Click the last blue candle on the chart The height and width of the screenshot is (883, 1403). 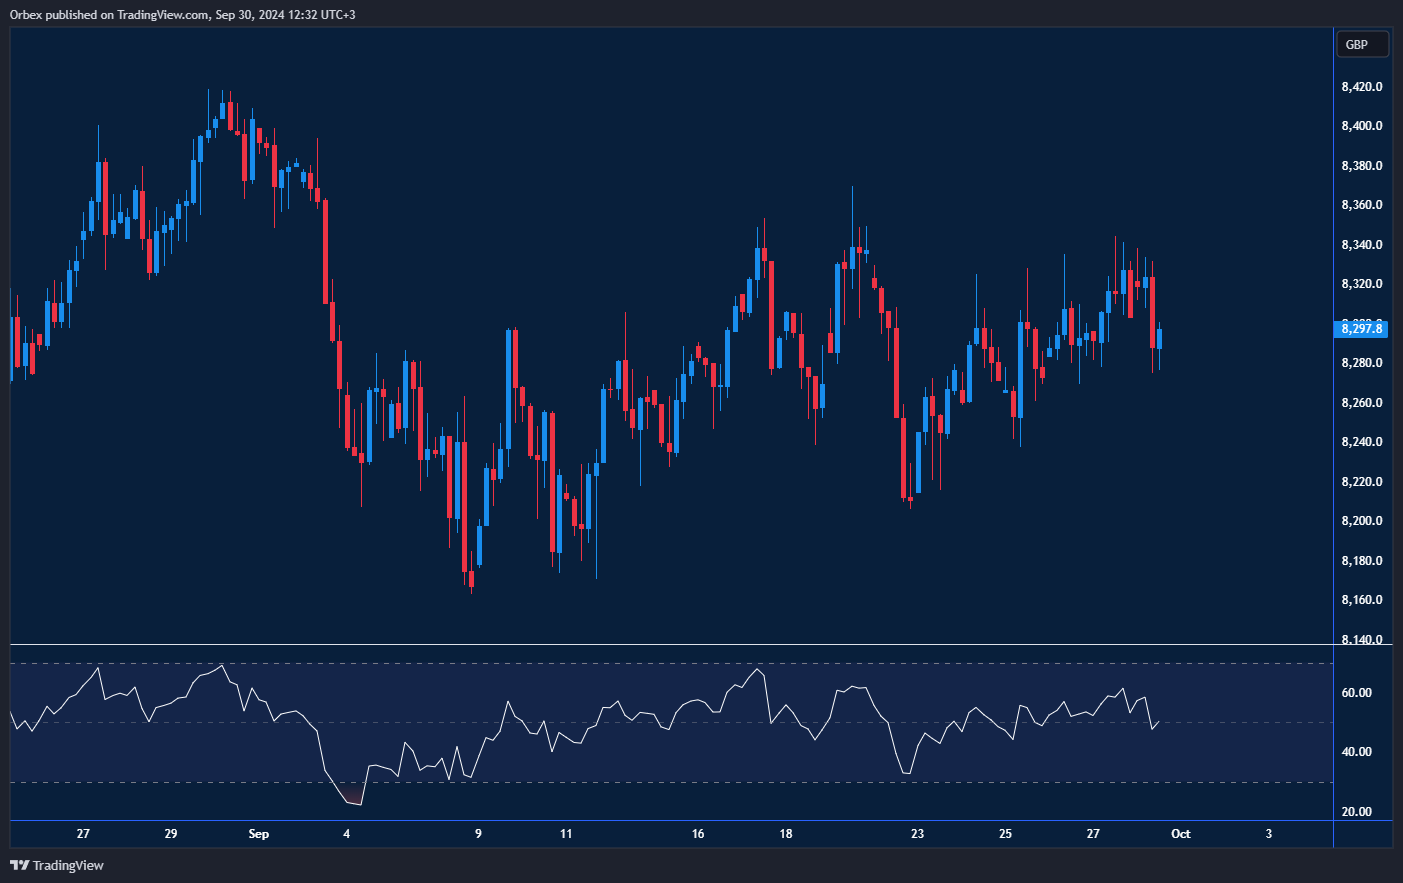point(1159,338)
